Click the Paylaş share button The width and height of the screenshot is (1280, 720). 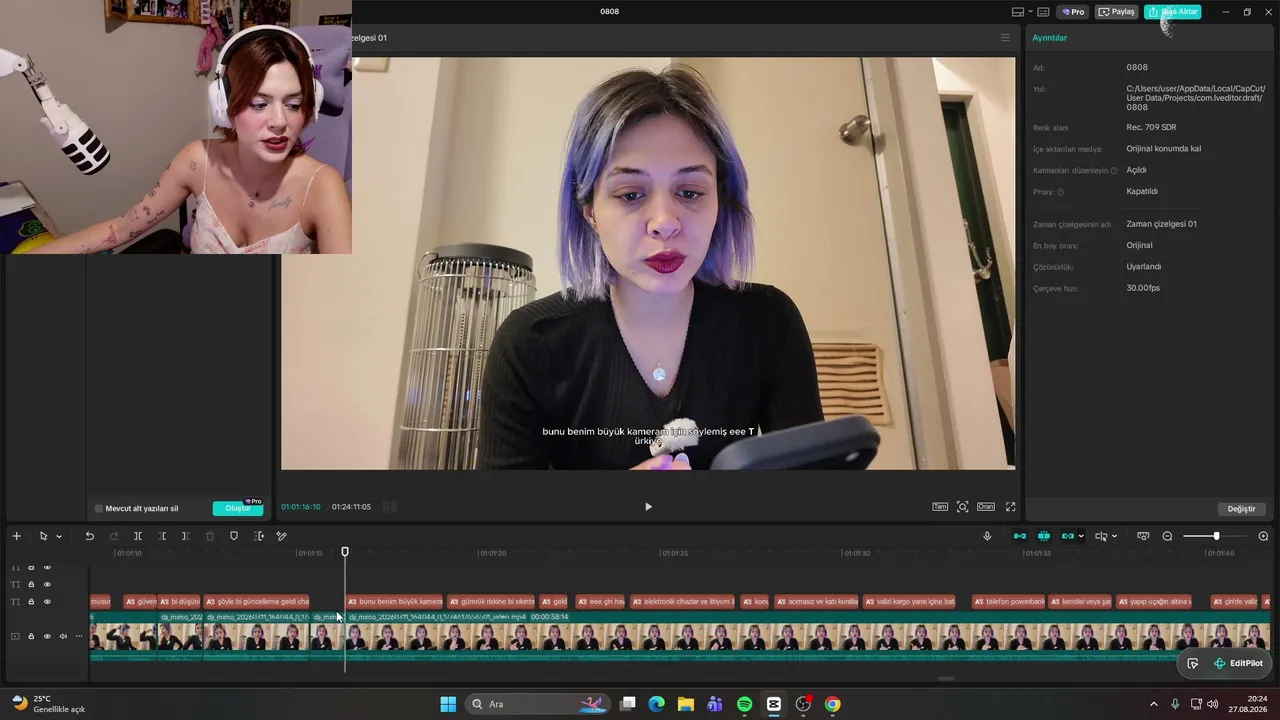1116,12
